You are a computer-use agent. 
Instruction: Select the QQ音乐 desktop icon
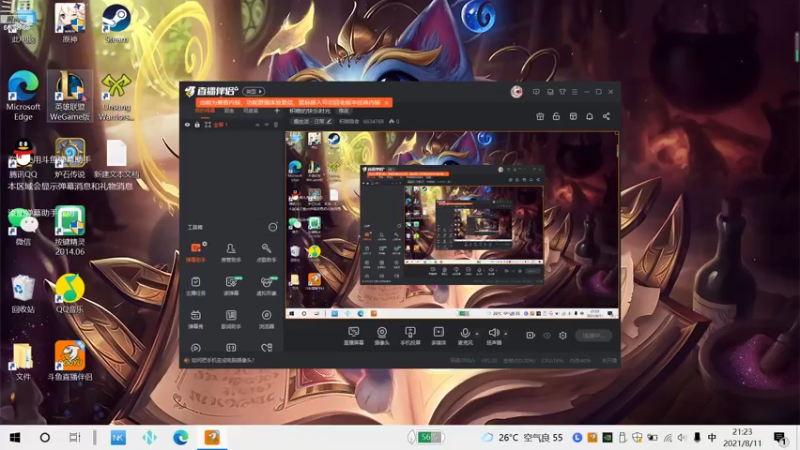70,293
